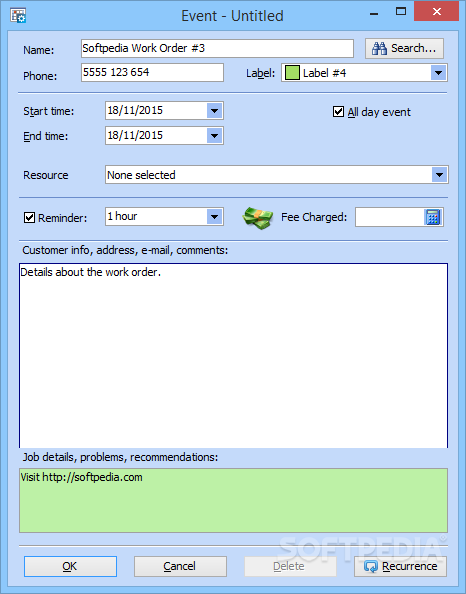Click the Delete button
The height and width of the screenshot is (594, 466).
click(290, 566)
